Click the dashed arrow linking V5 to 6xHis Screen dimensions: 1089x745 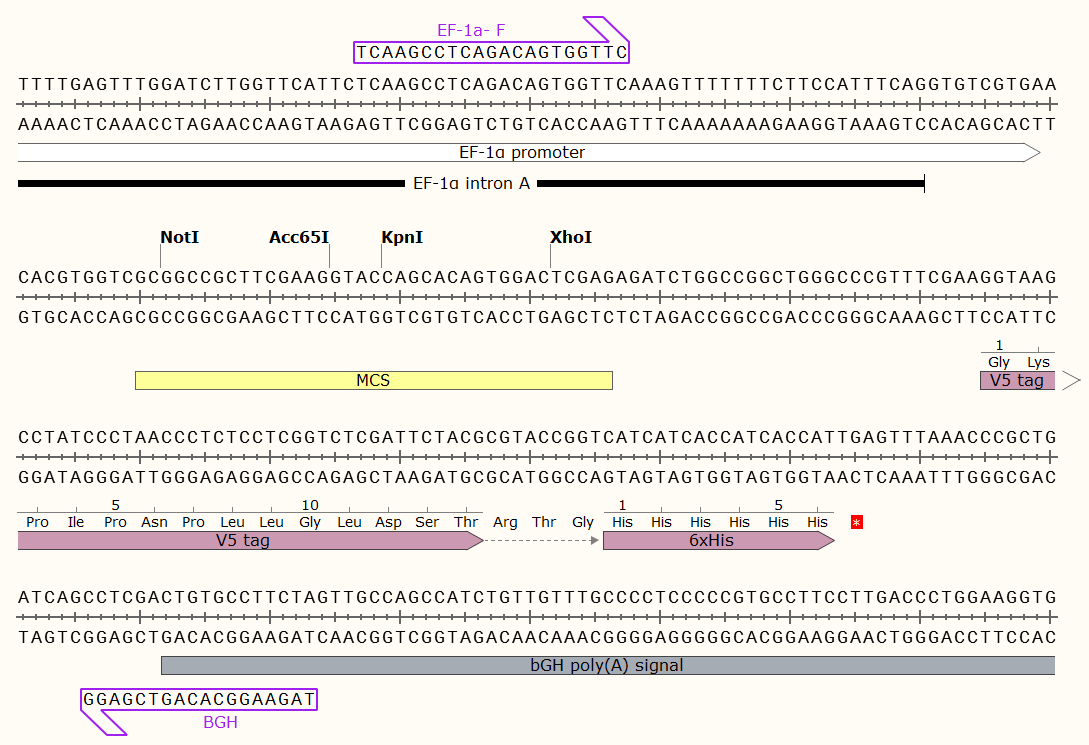[x=541, y=541]
